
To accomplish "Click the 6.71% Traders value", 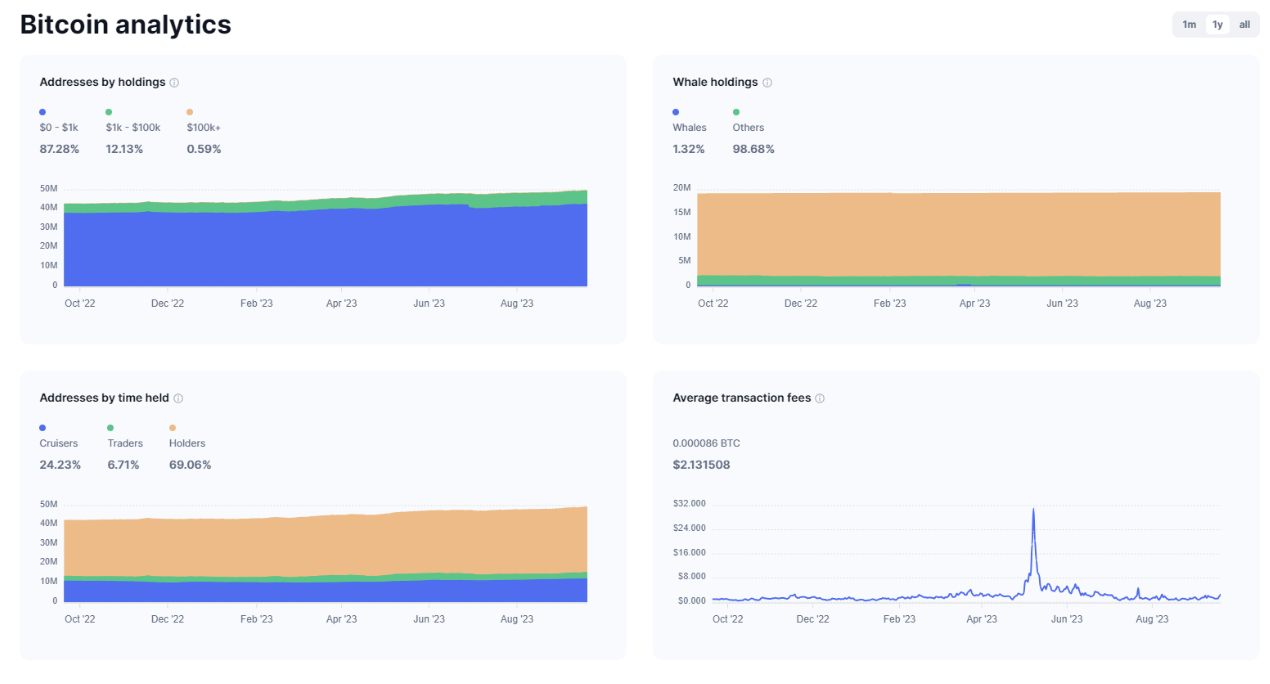I will (124, 465).
